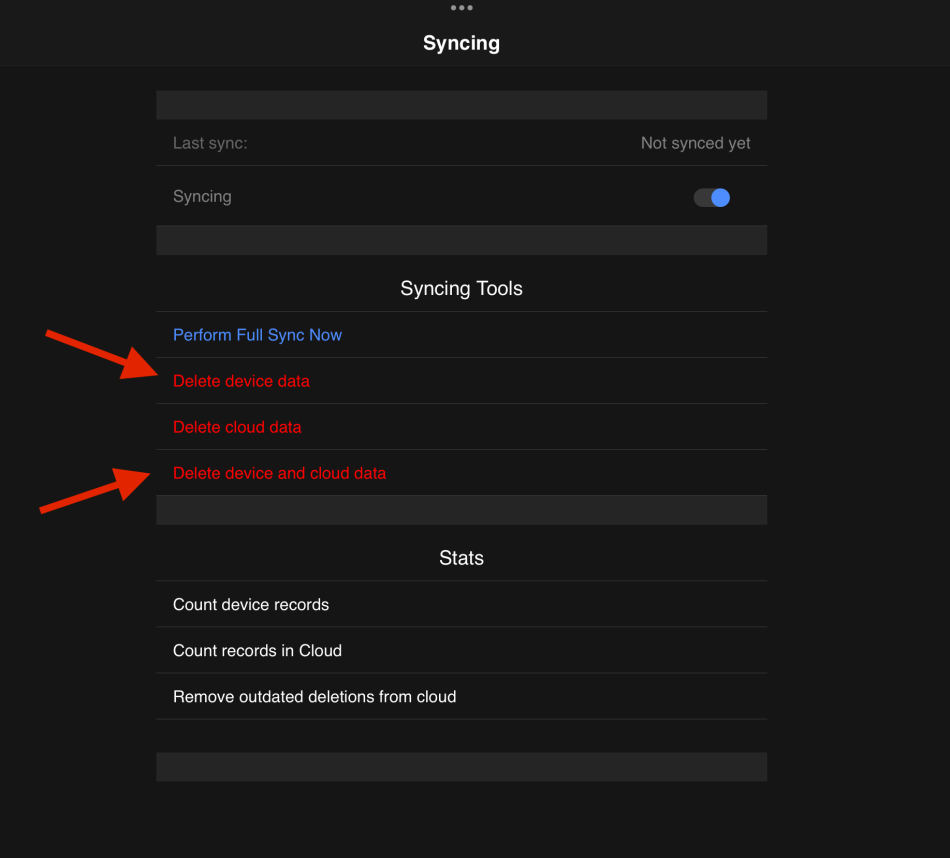Click the Not synced yet status text
The image size is (950, 858).
coord(695,143)
